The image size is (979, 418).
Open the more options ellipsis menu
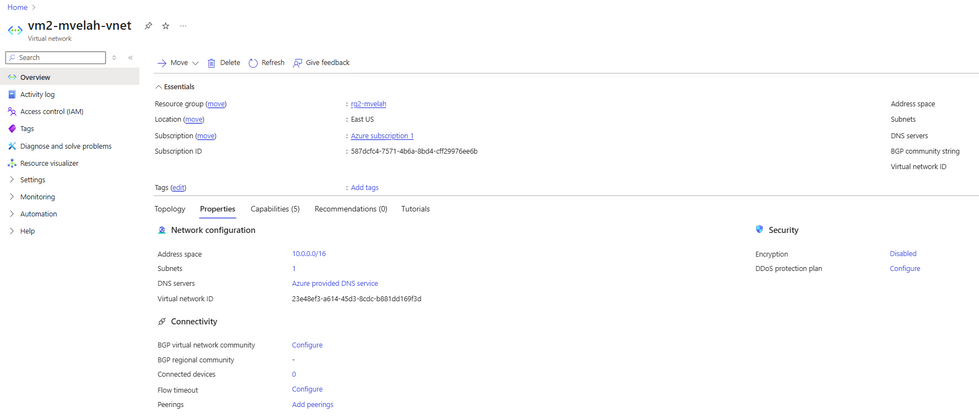tap(183, 26)
